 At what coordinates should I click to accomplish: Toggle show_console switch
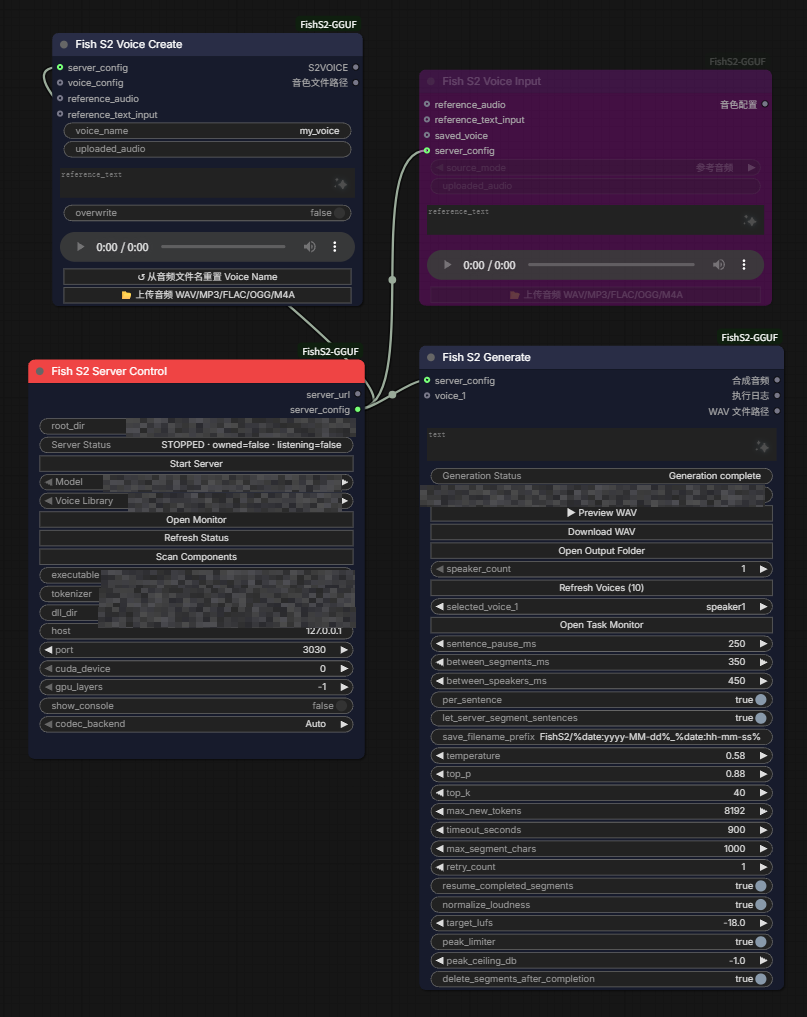pyautogui.click(x=341, y=706)
